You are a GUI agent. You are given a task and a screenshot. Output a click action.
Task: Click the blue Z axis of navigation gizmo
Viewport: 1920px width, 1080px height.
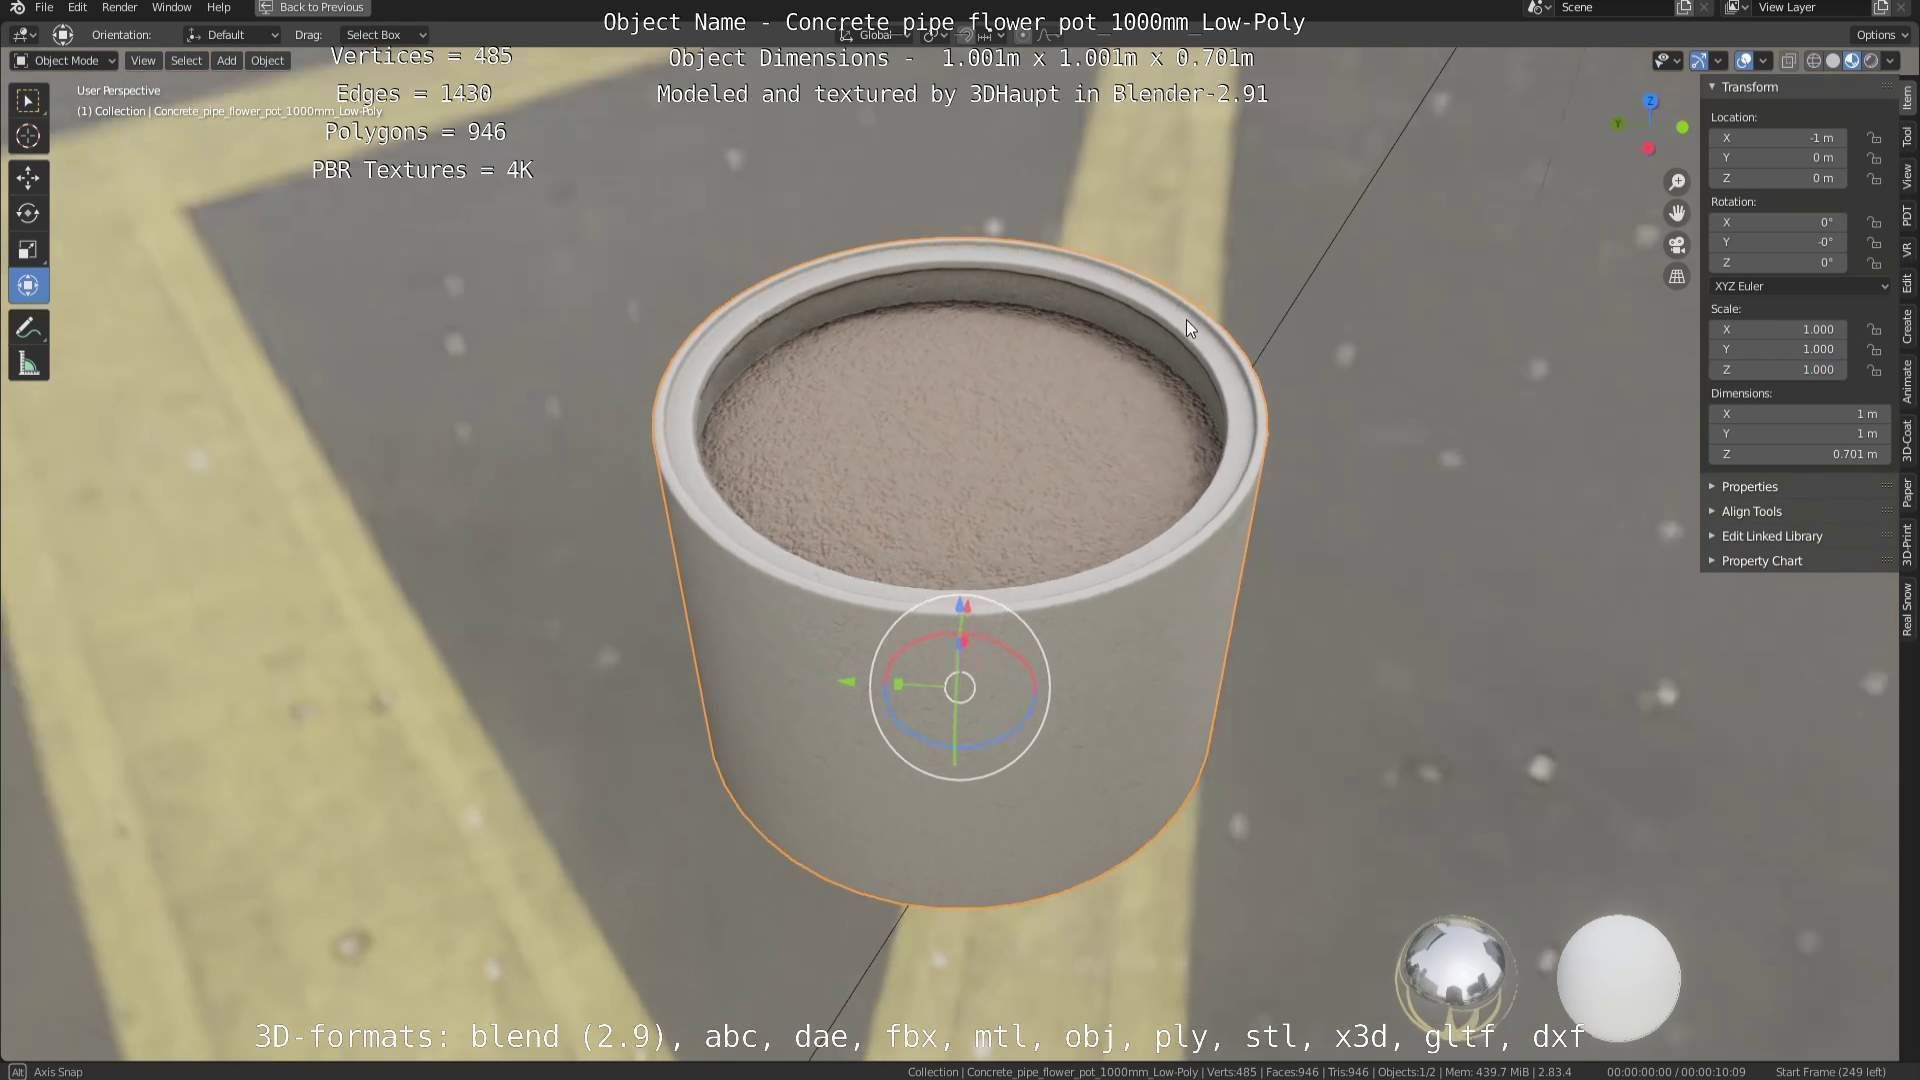pyautogui.click(x=1651, y=101)
